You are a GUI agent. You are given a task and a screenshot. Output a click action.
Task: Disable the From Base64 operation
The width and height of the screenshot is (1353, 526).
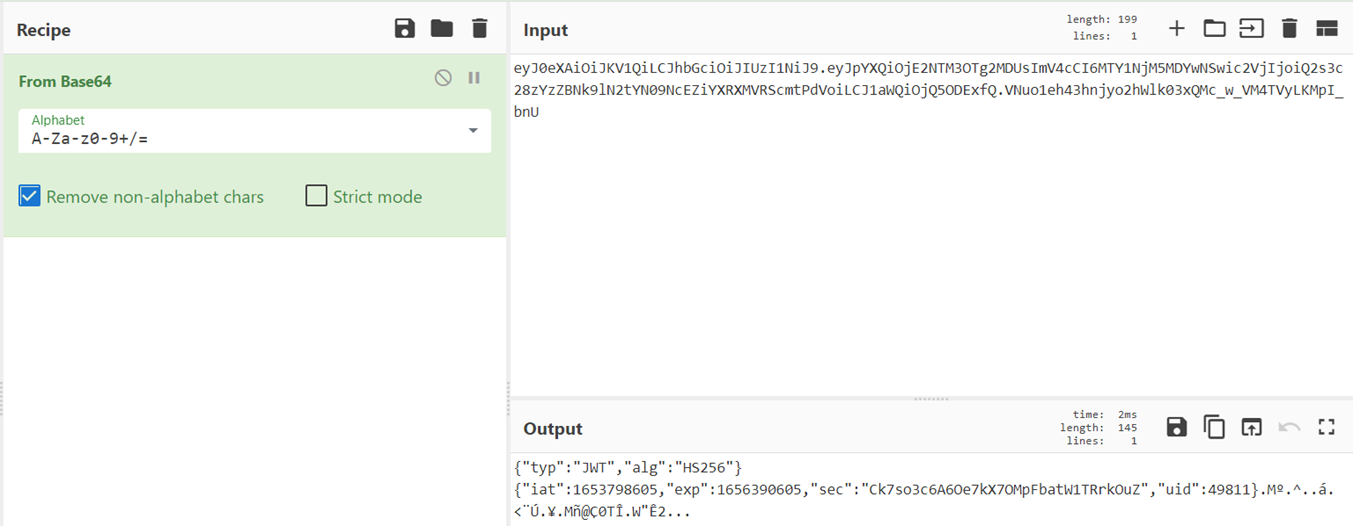pyautogui.click(x=443, y=78)
